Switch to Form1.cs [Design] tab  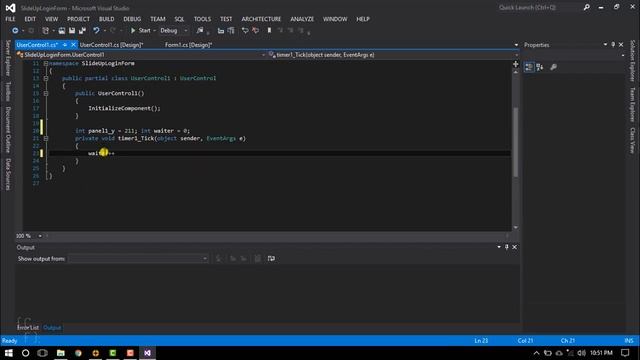point(189,45)
